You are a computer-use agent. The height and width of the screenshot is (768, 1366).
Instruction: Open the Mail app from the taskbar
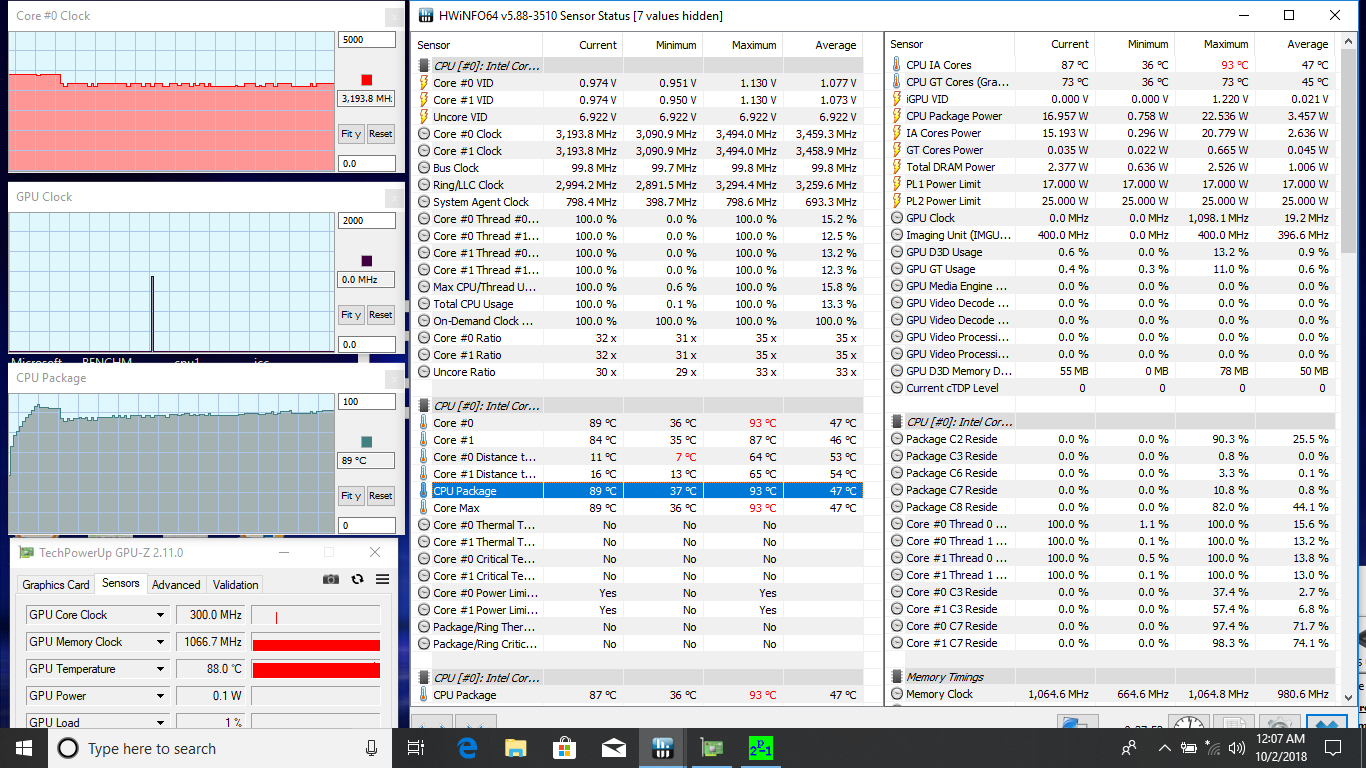coord(614,748)
